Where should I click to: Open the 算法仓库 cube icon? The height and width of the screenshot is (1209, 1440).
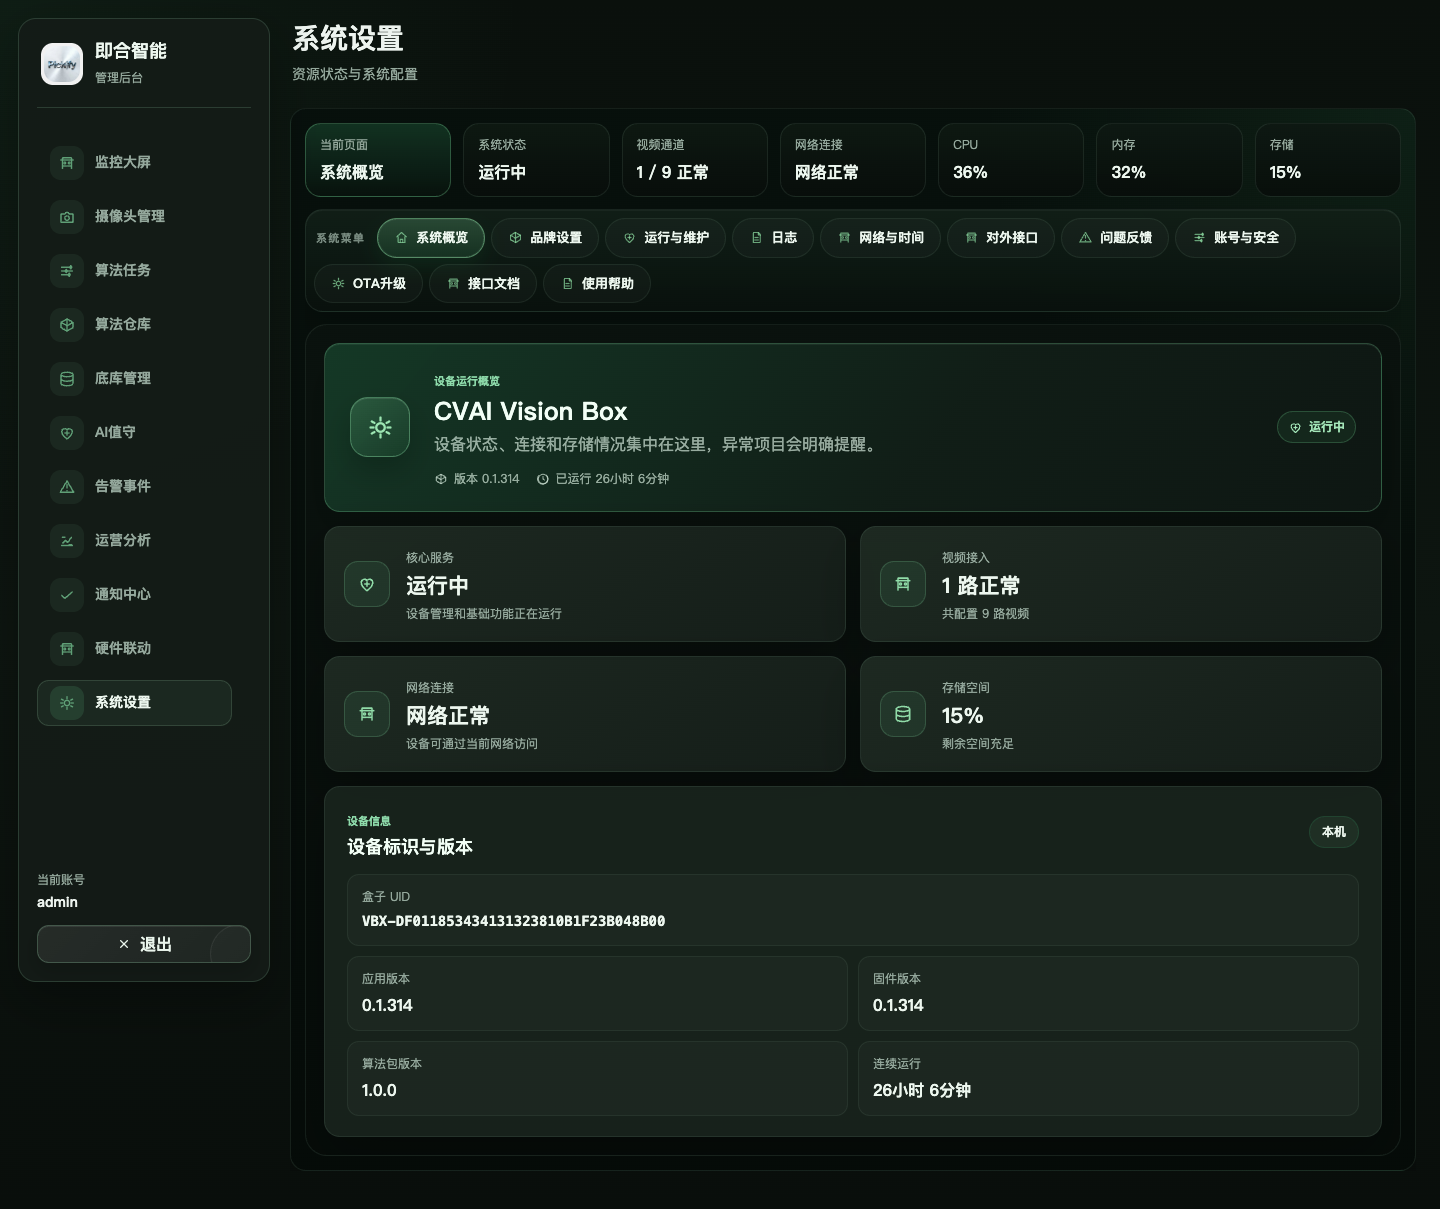pos(67,324)
